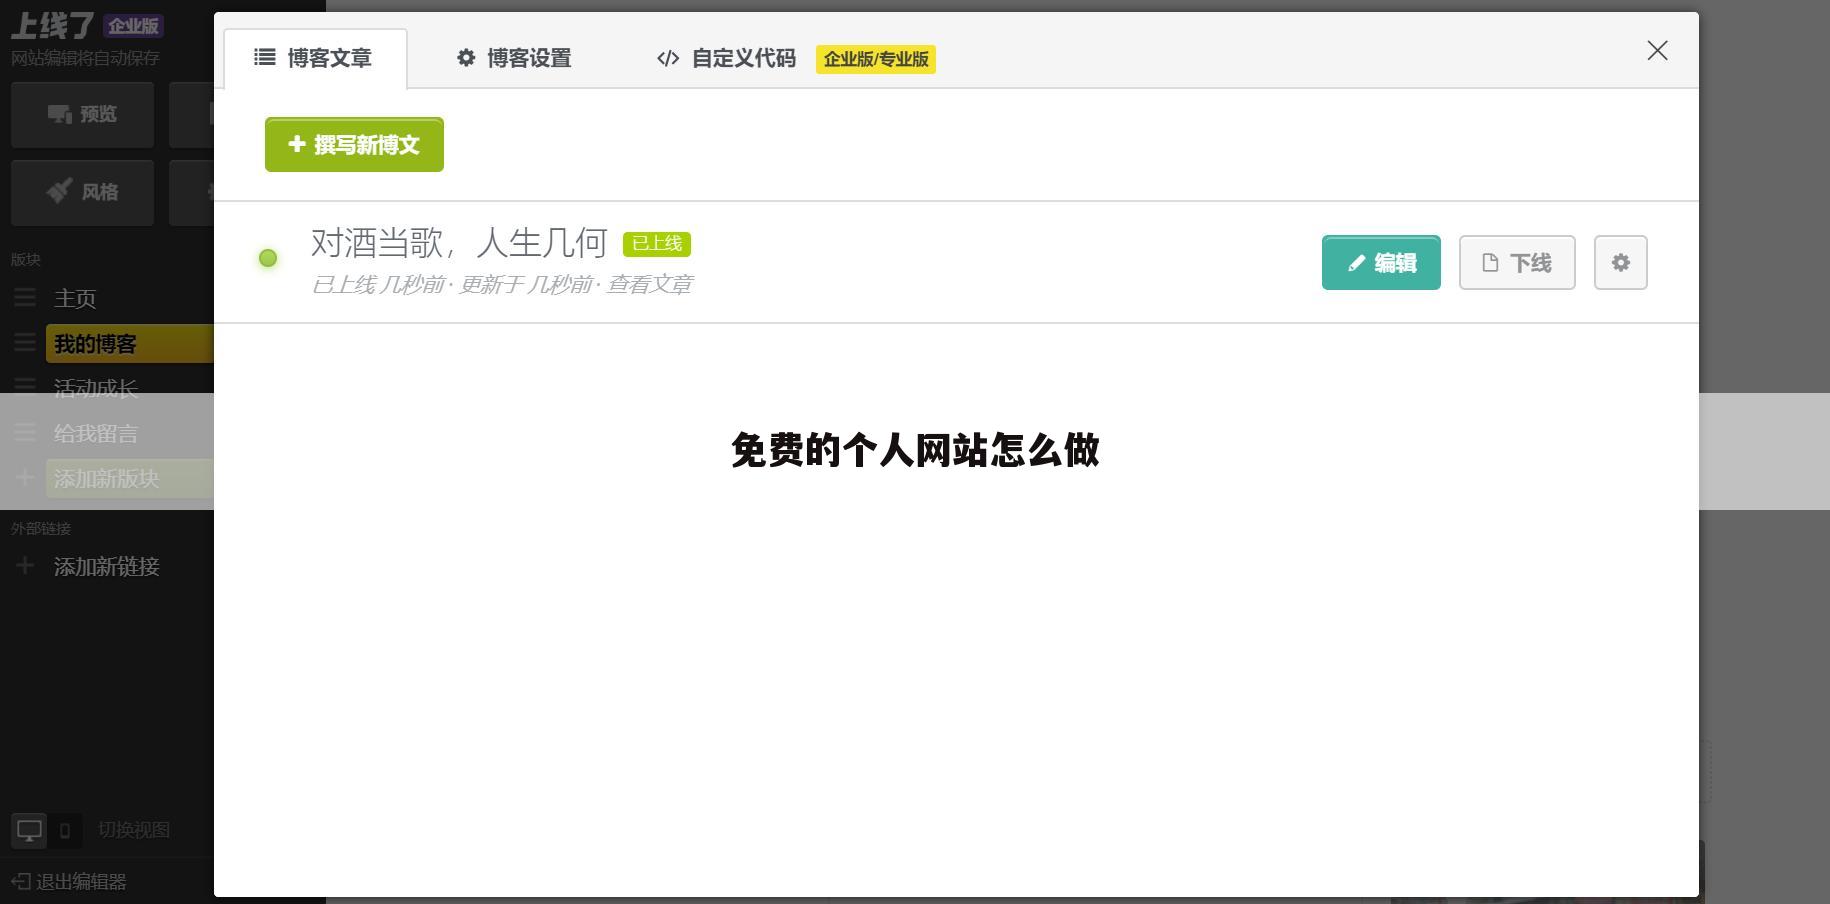The height and width of the screenshot is (904, 1830).
Task: Select 我的博客 section in sidebar
Action: click(94, 343)
